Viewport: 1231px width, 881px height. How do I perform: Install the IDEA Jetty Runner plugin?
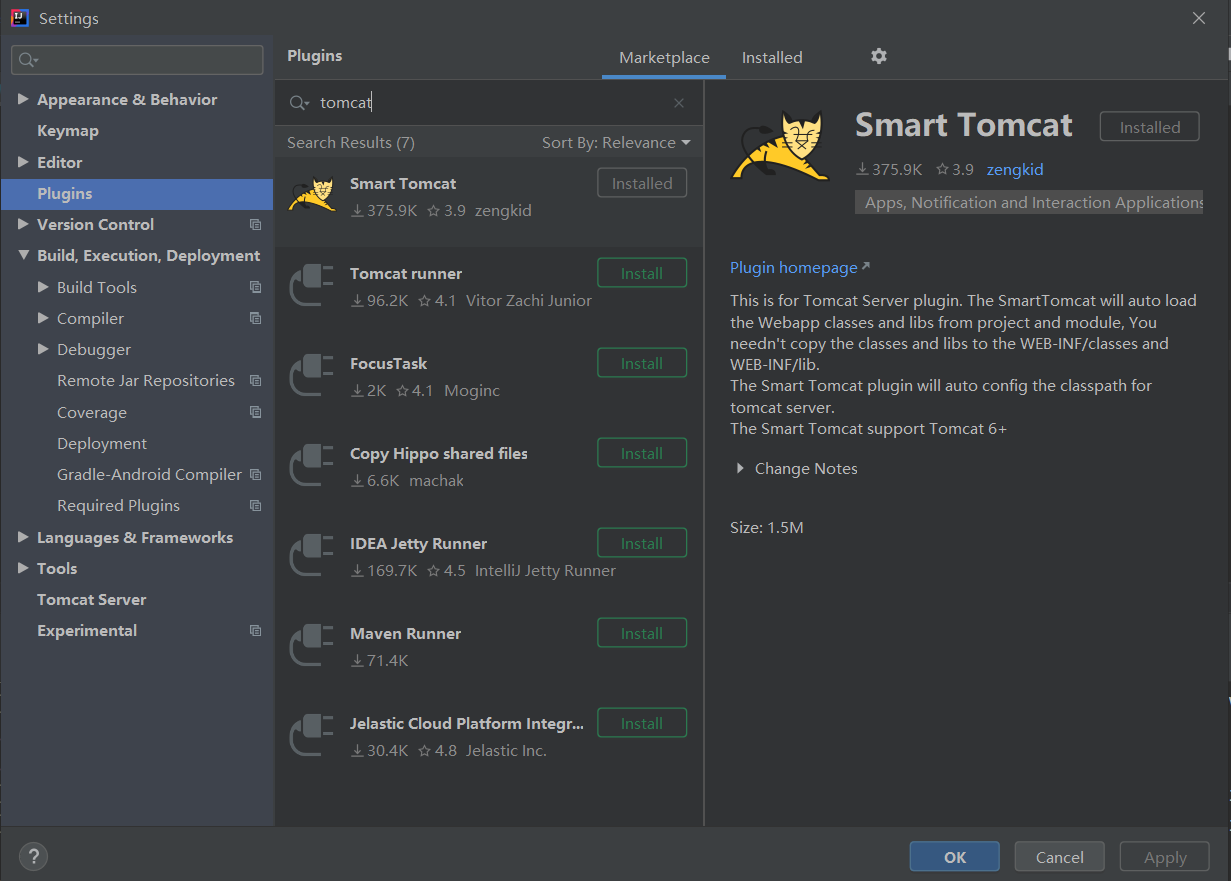[x=642, y=544]
